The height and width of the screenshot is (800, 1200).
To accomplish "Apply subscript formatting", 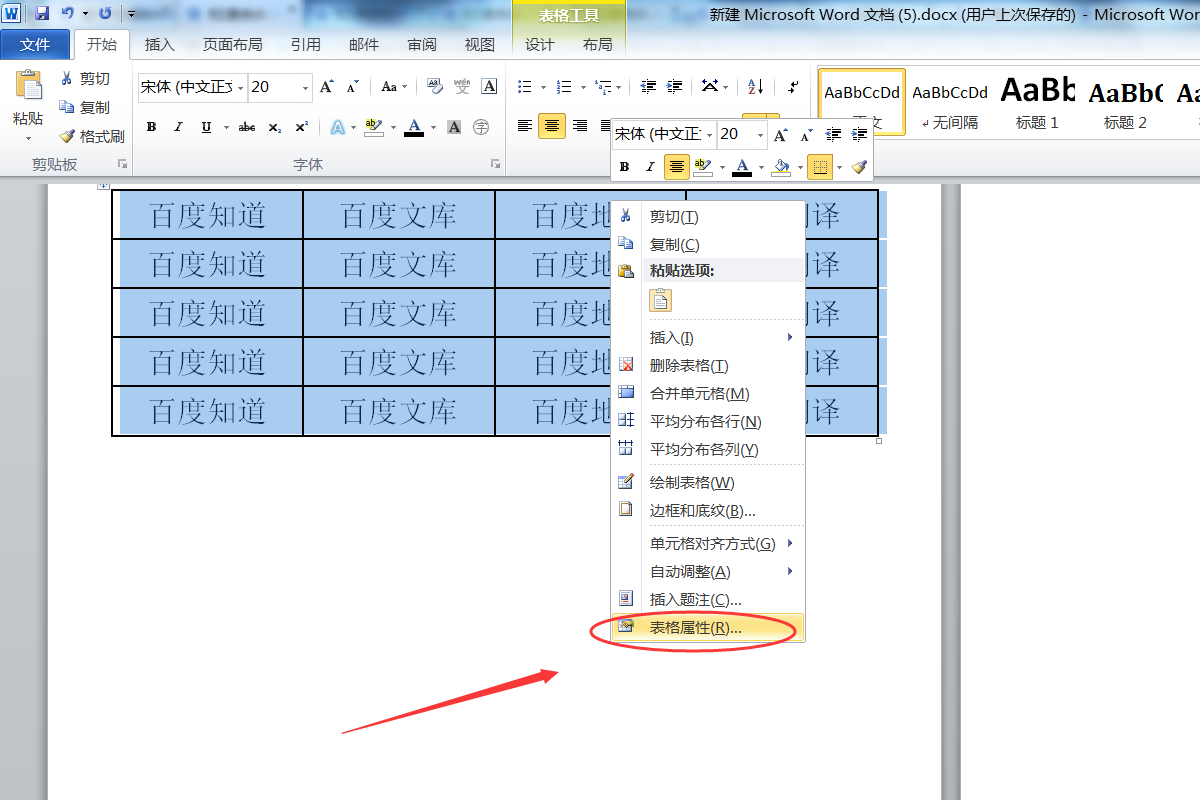I will (275, 127).
